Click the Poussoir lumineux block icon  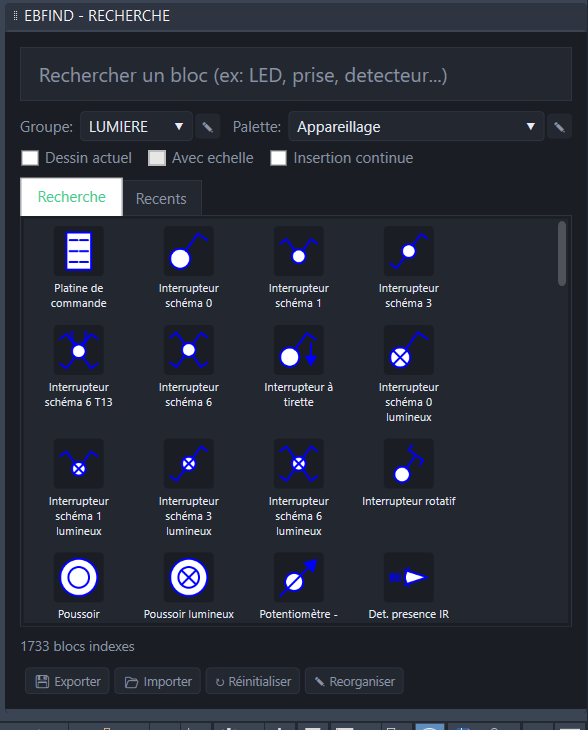pos(189,577)
